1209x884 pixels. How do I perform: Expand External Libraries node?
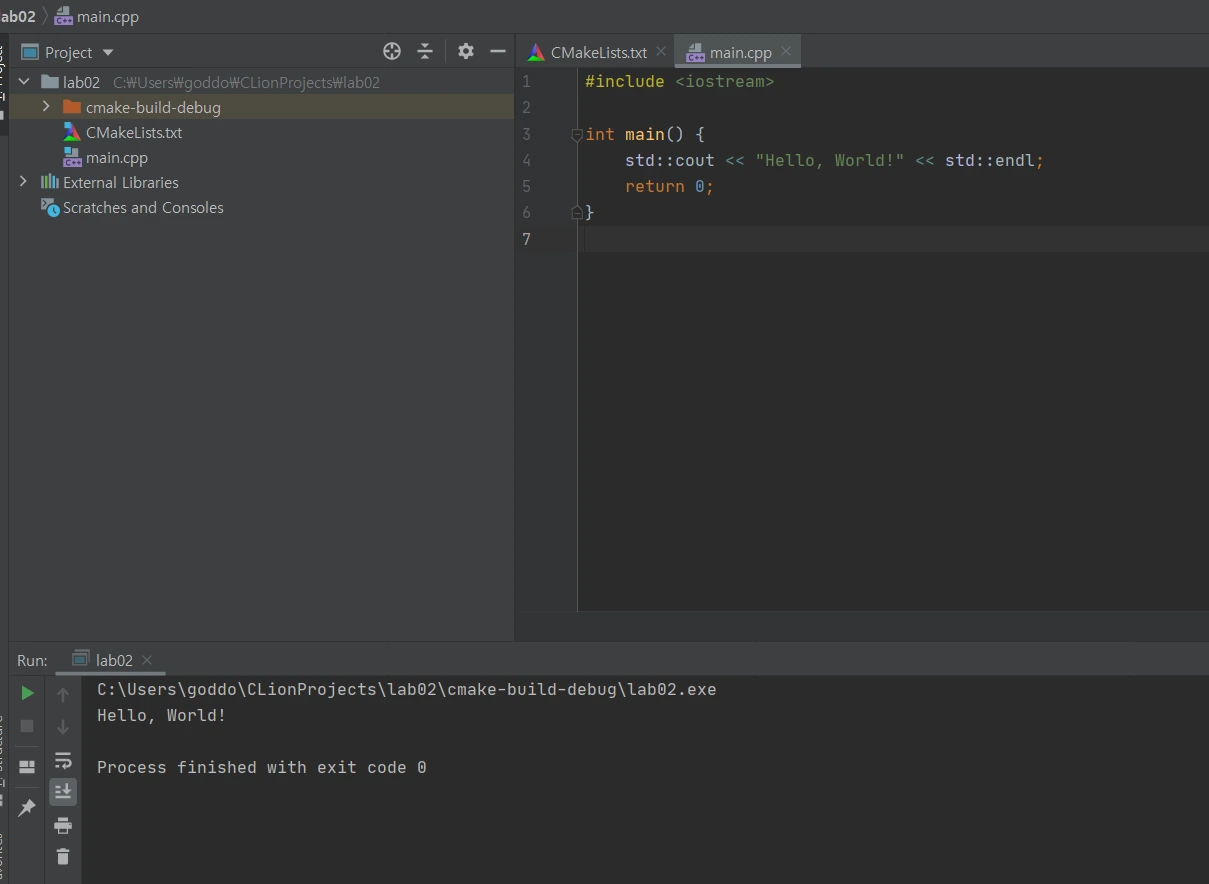[x=24, y=182]
